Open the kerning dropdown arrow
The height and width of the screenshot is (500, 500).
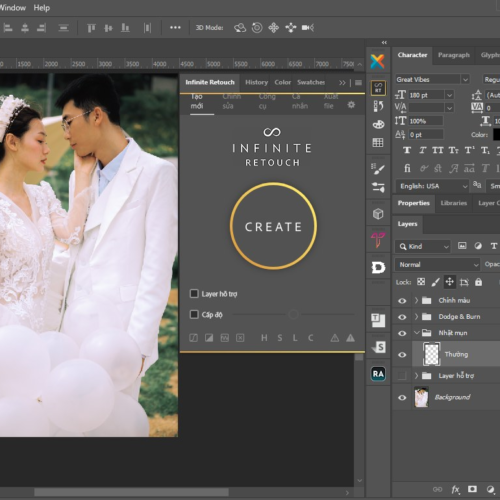449,108
